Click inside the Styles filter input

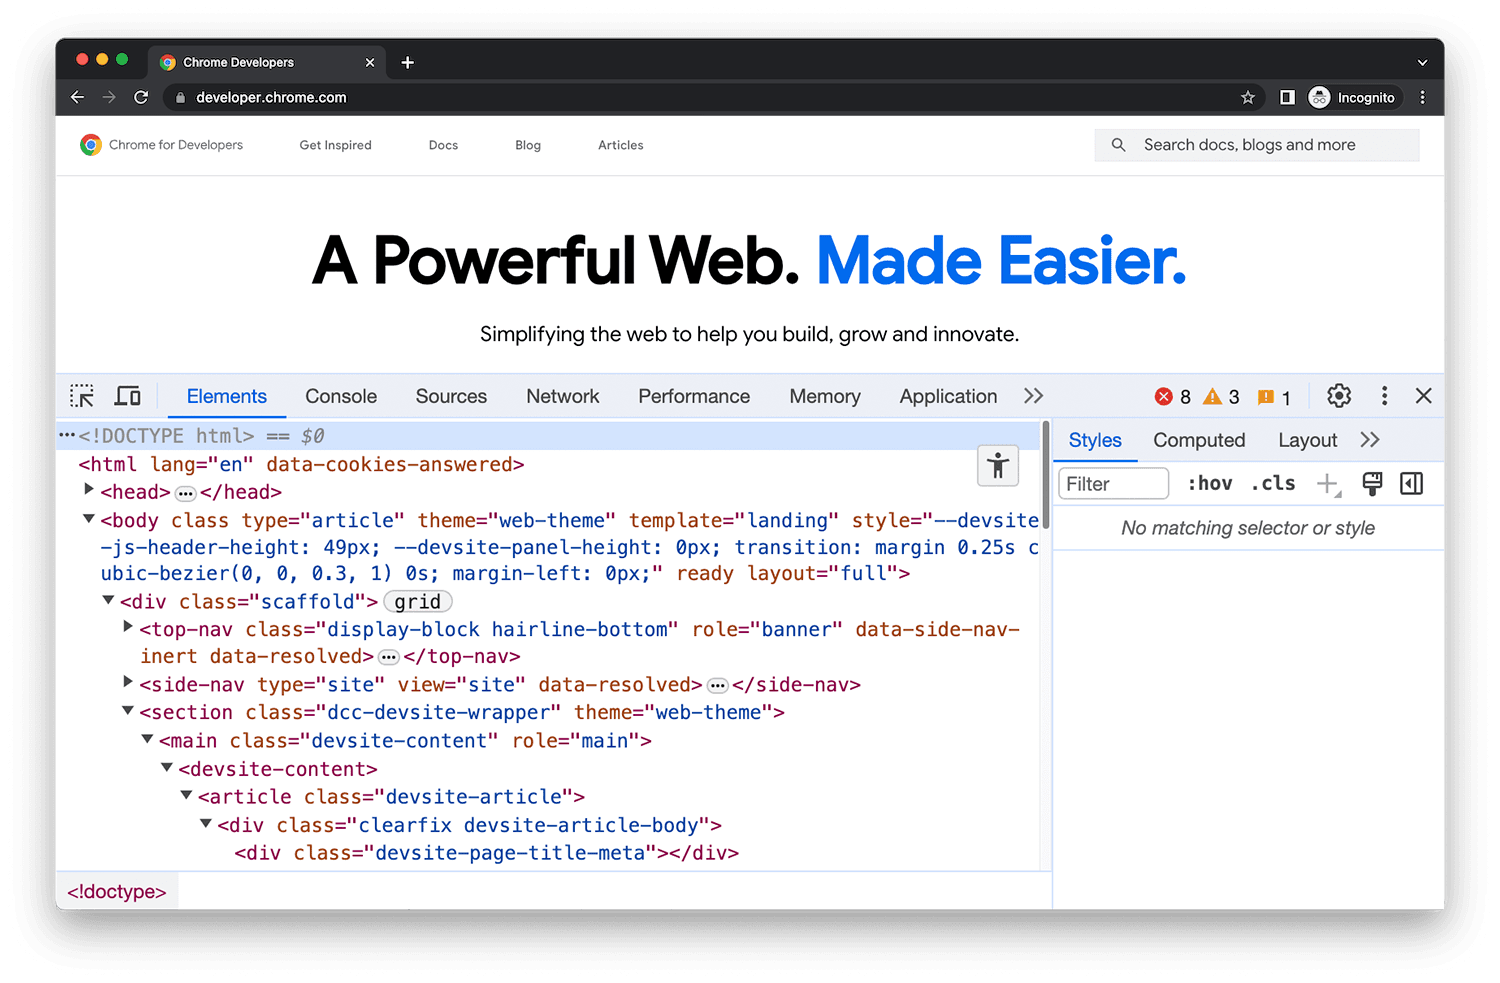click(x=1112, y=483)
